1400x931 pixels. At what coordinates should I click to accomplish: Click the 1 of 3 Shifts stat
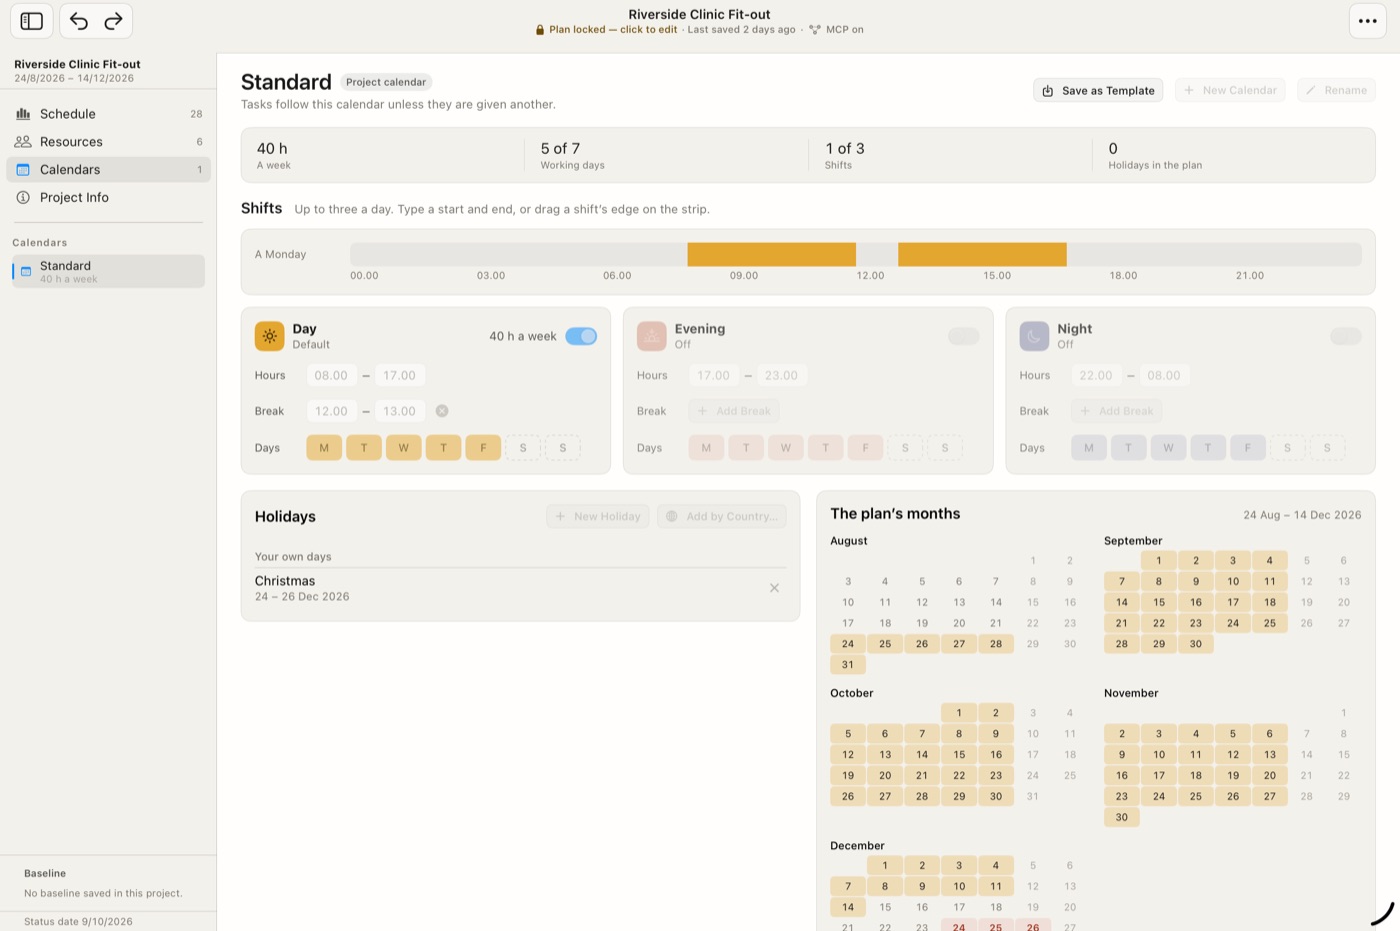click(845, 155)
